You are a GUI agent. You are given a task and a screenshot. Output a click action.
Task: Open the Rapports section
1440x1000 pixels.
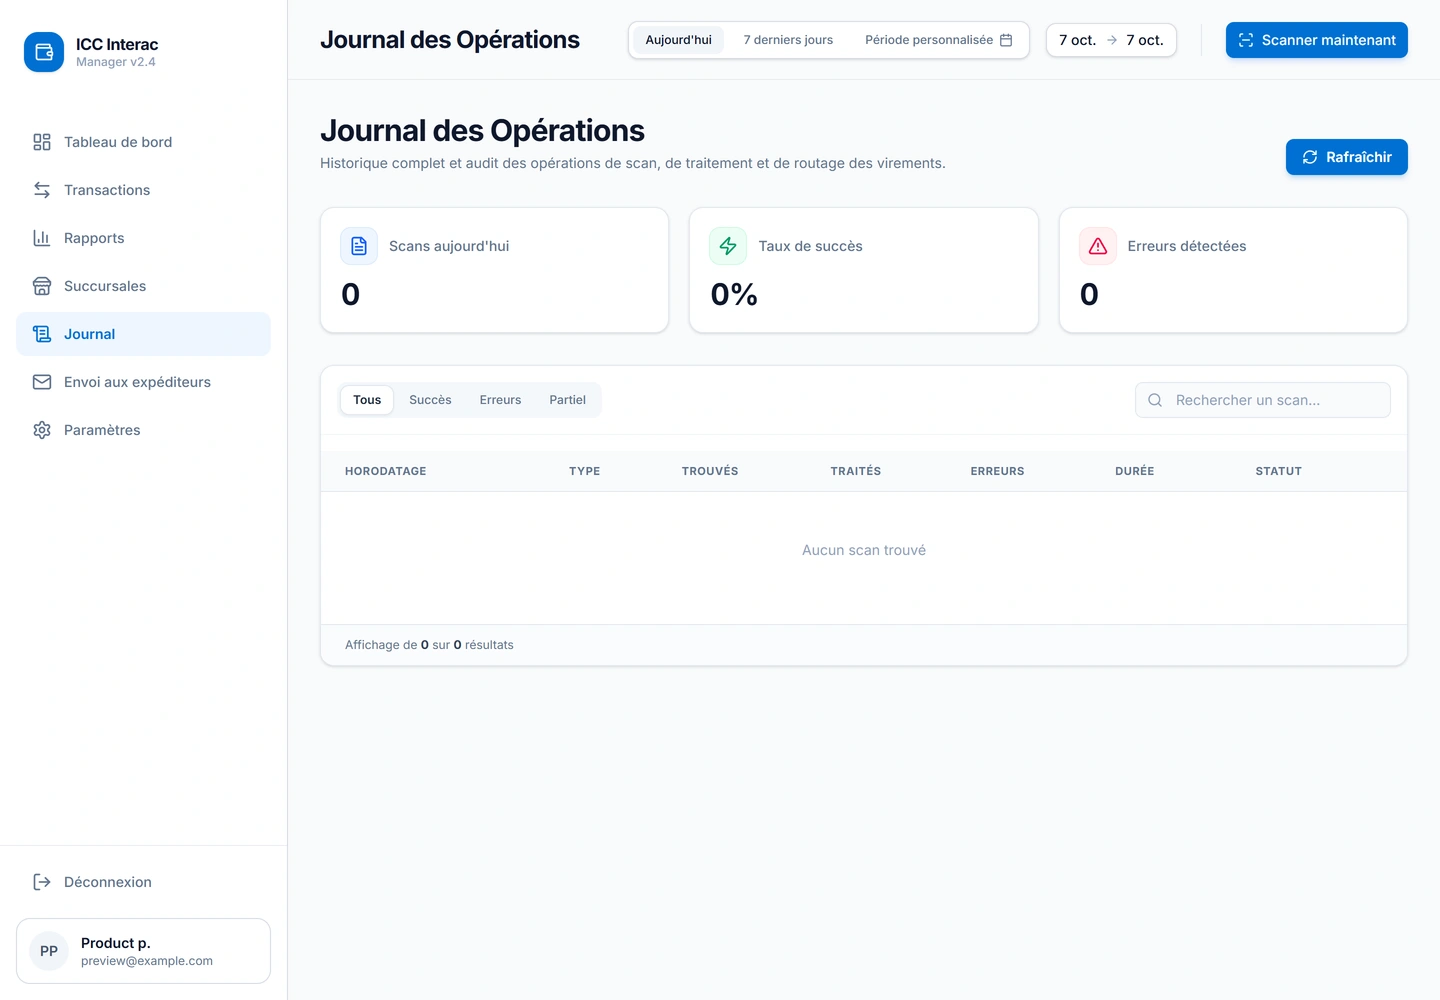click(x=143, y=238)
